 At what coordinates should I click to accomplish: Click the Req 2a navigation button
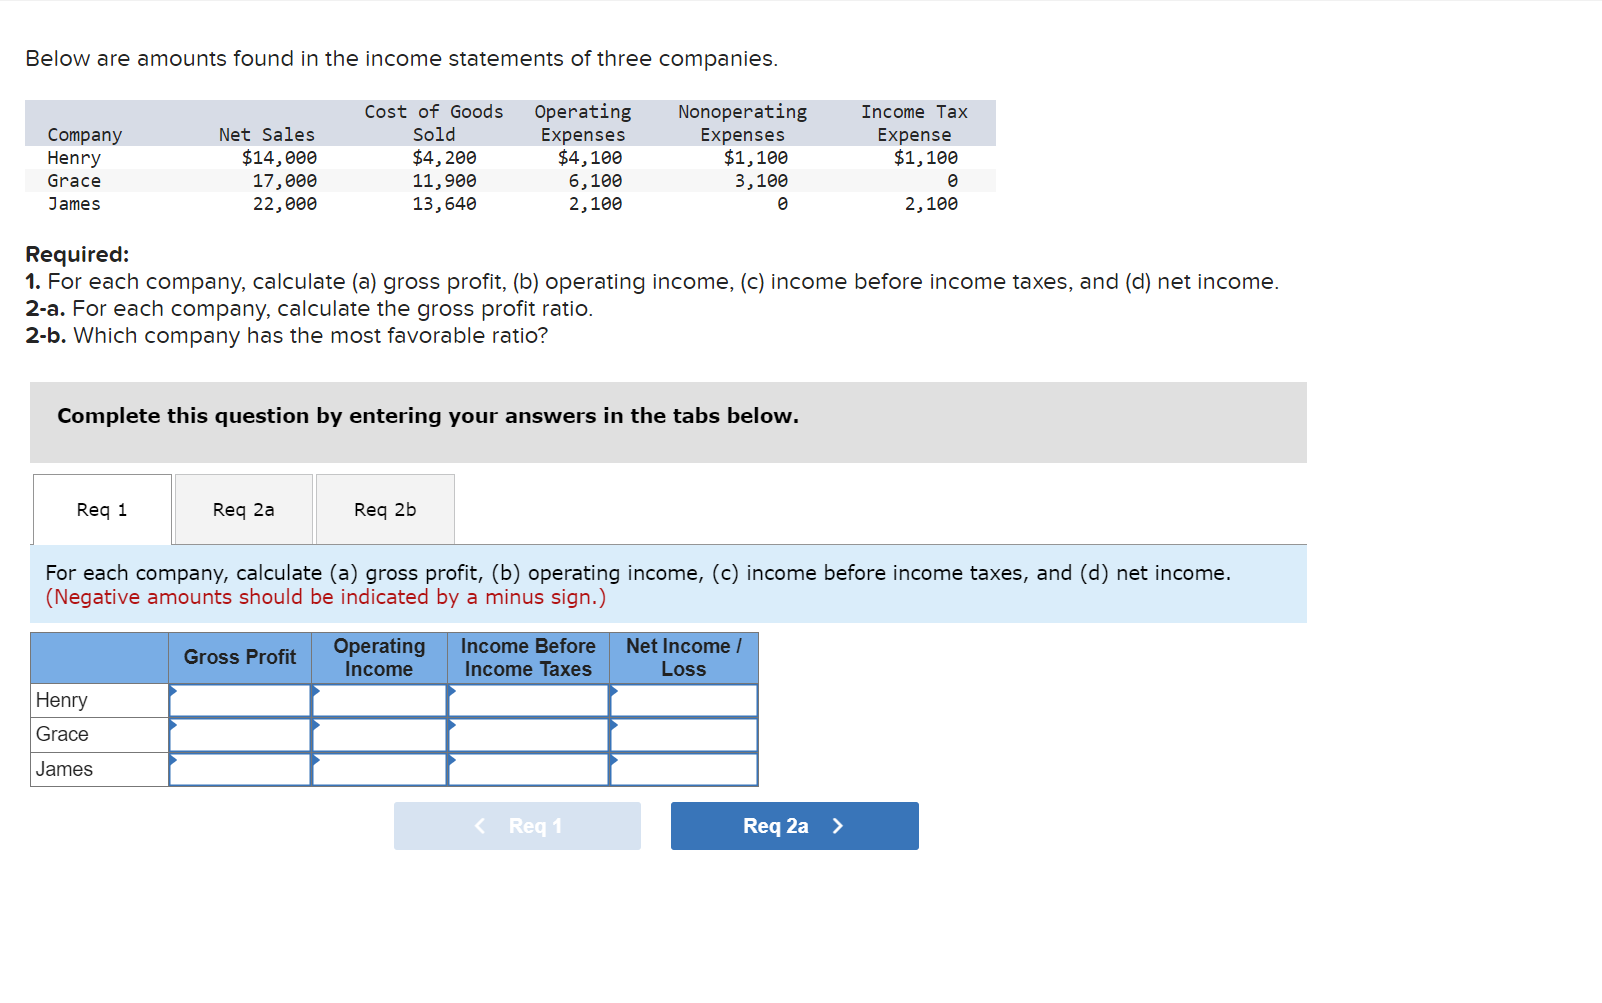tap(793, 826)
